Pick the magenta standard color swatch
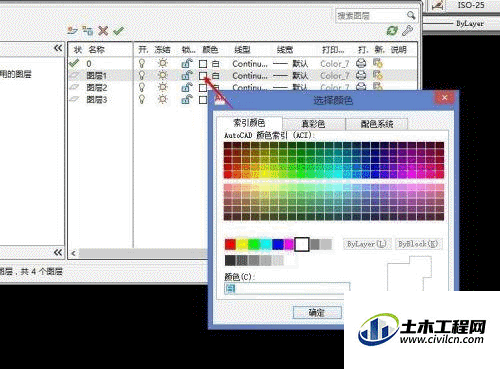This screenshot has width=500, height=369. 289,244
